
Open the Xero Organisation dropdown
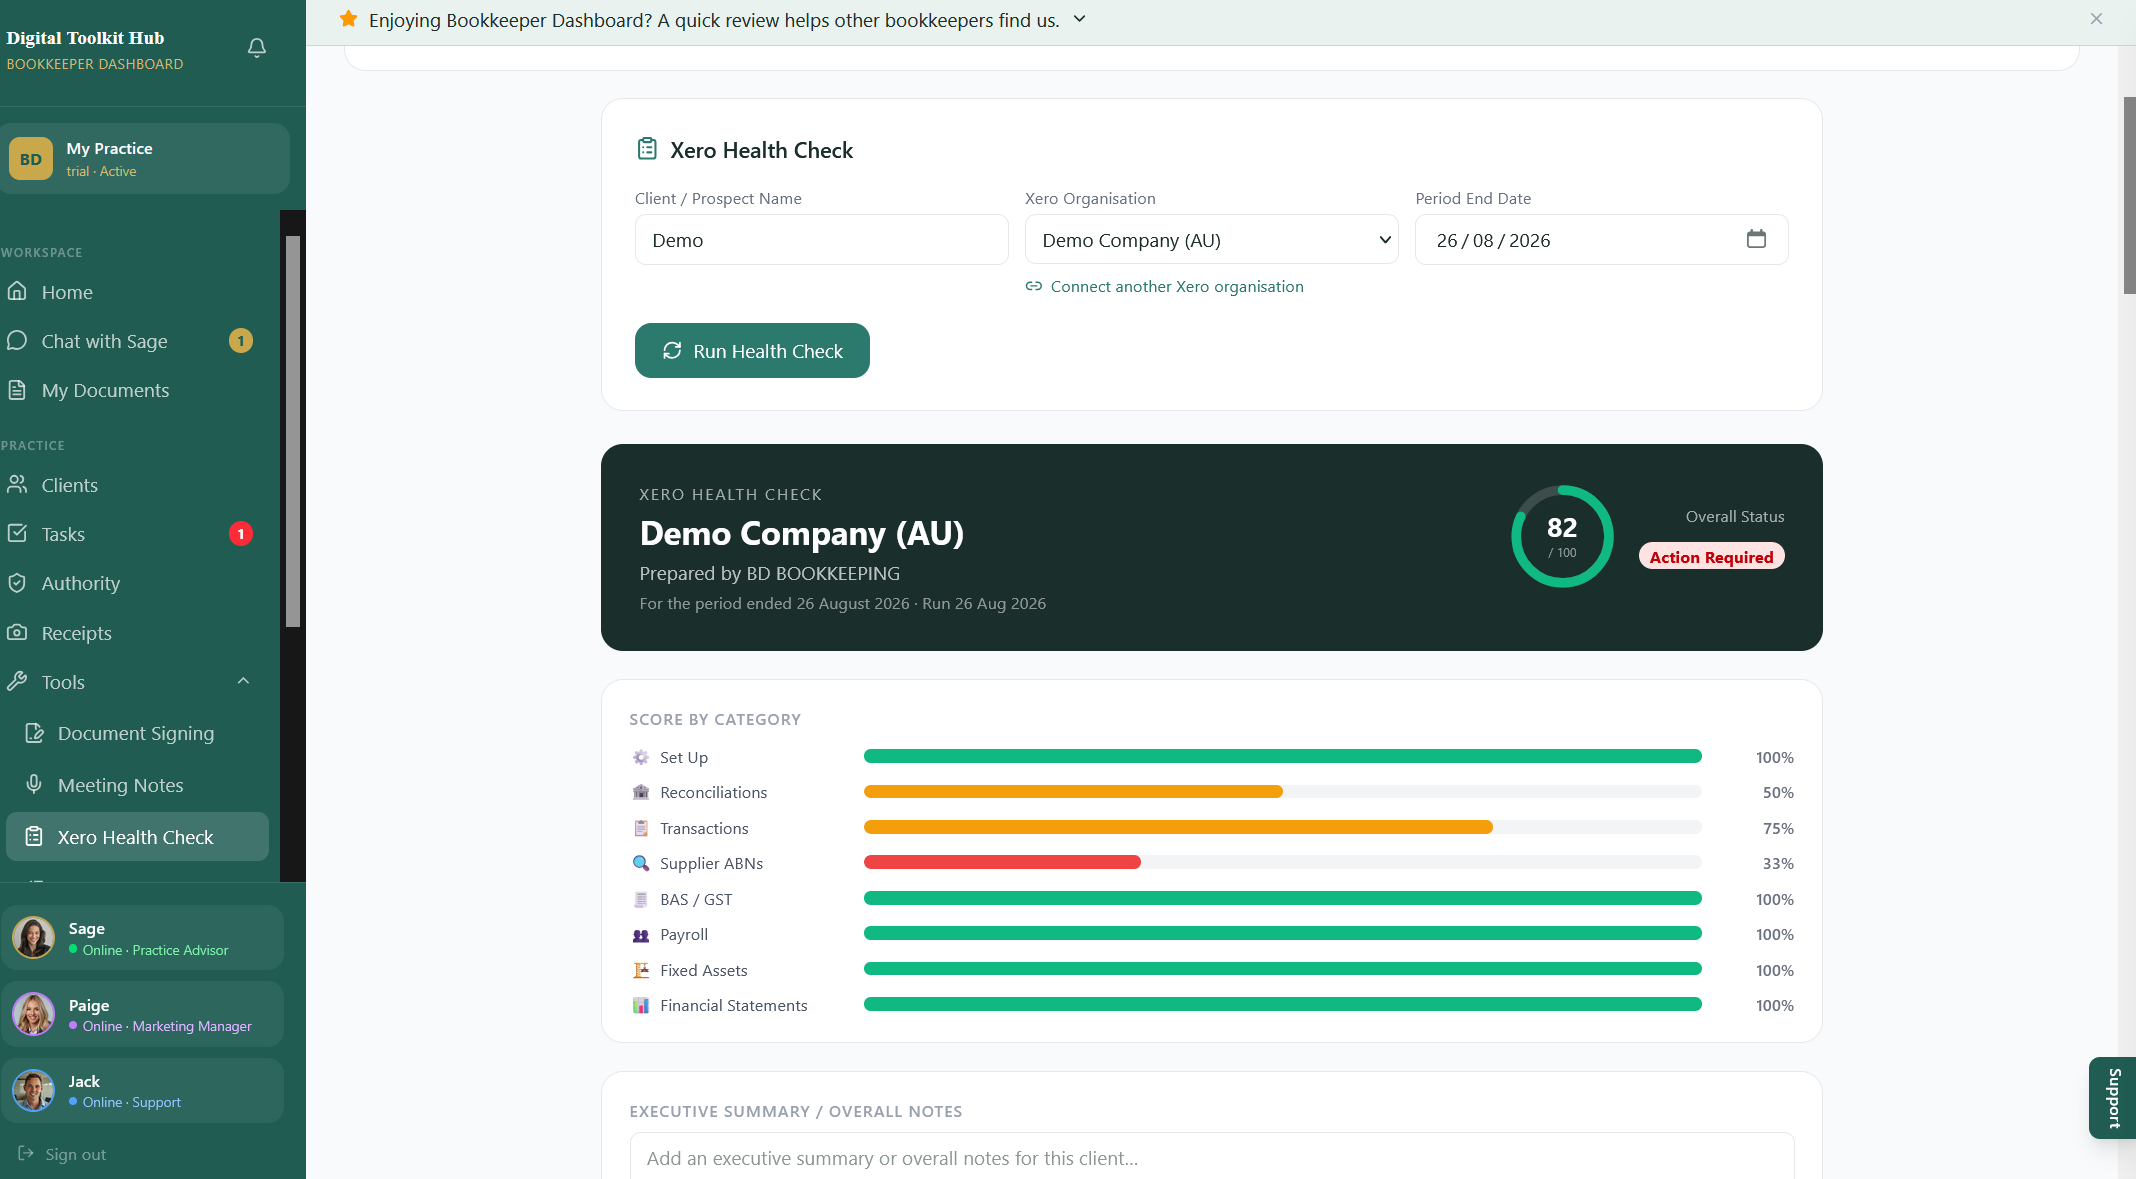(1211, 240)
